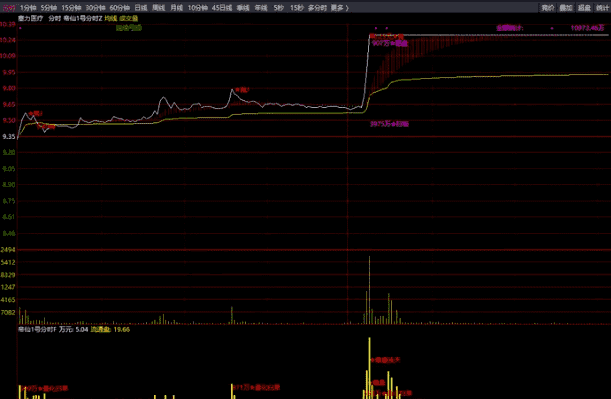Select the 5分钟 period tab
This screenshot has height=399, width=611.
(x=49, y=8)
